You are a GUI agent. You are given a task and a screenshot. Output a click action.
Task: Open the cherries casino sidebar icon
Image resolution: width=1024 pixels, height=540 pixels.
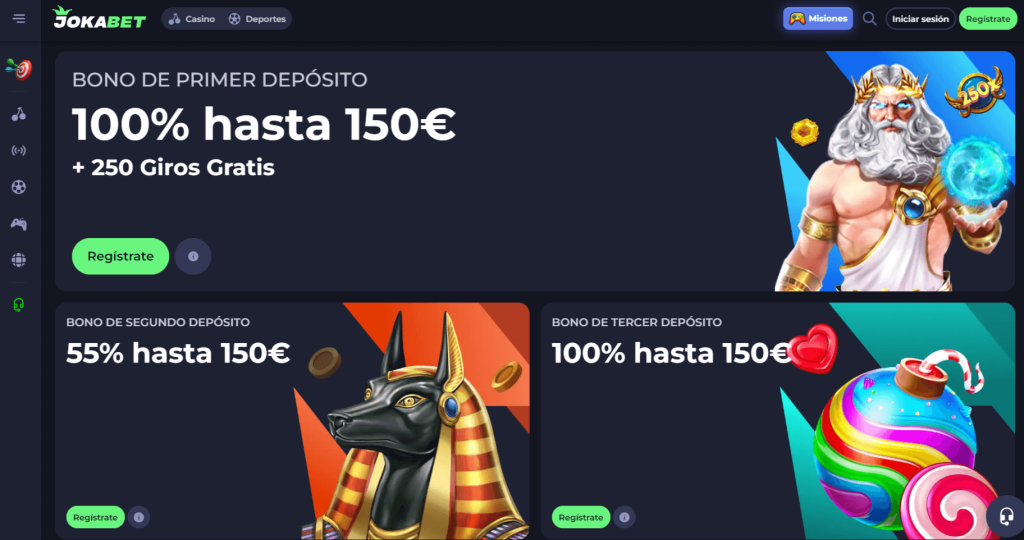[19, 114]
